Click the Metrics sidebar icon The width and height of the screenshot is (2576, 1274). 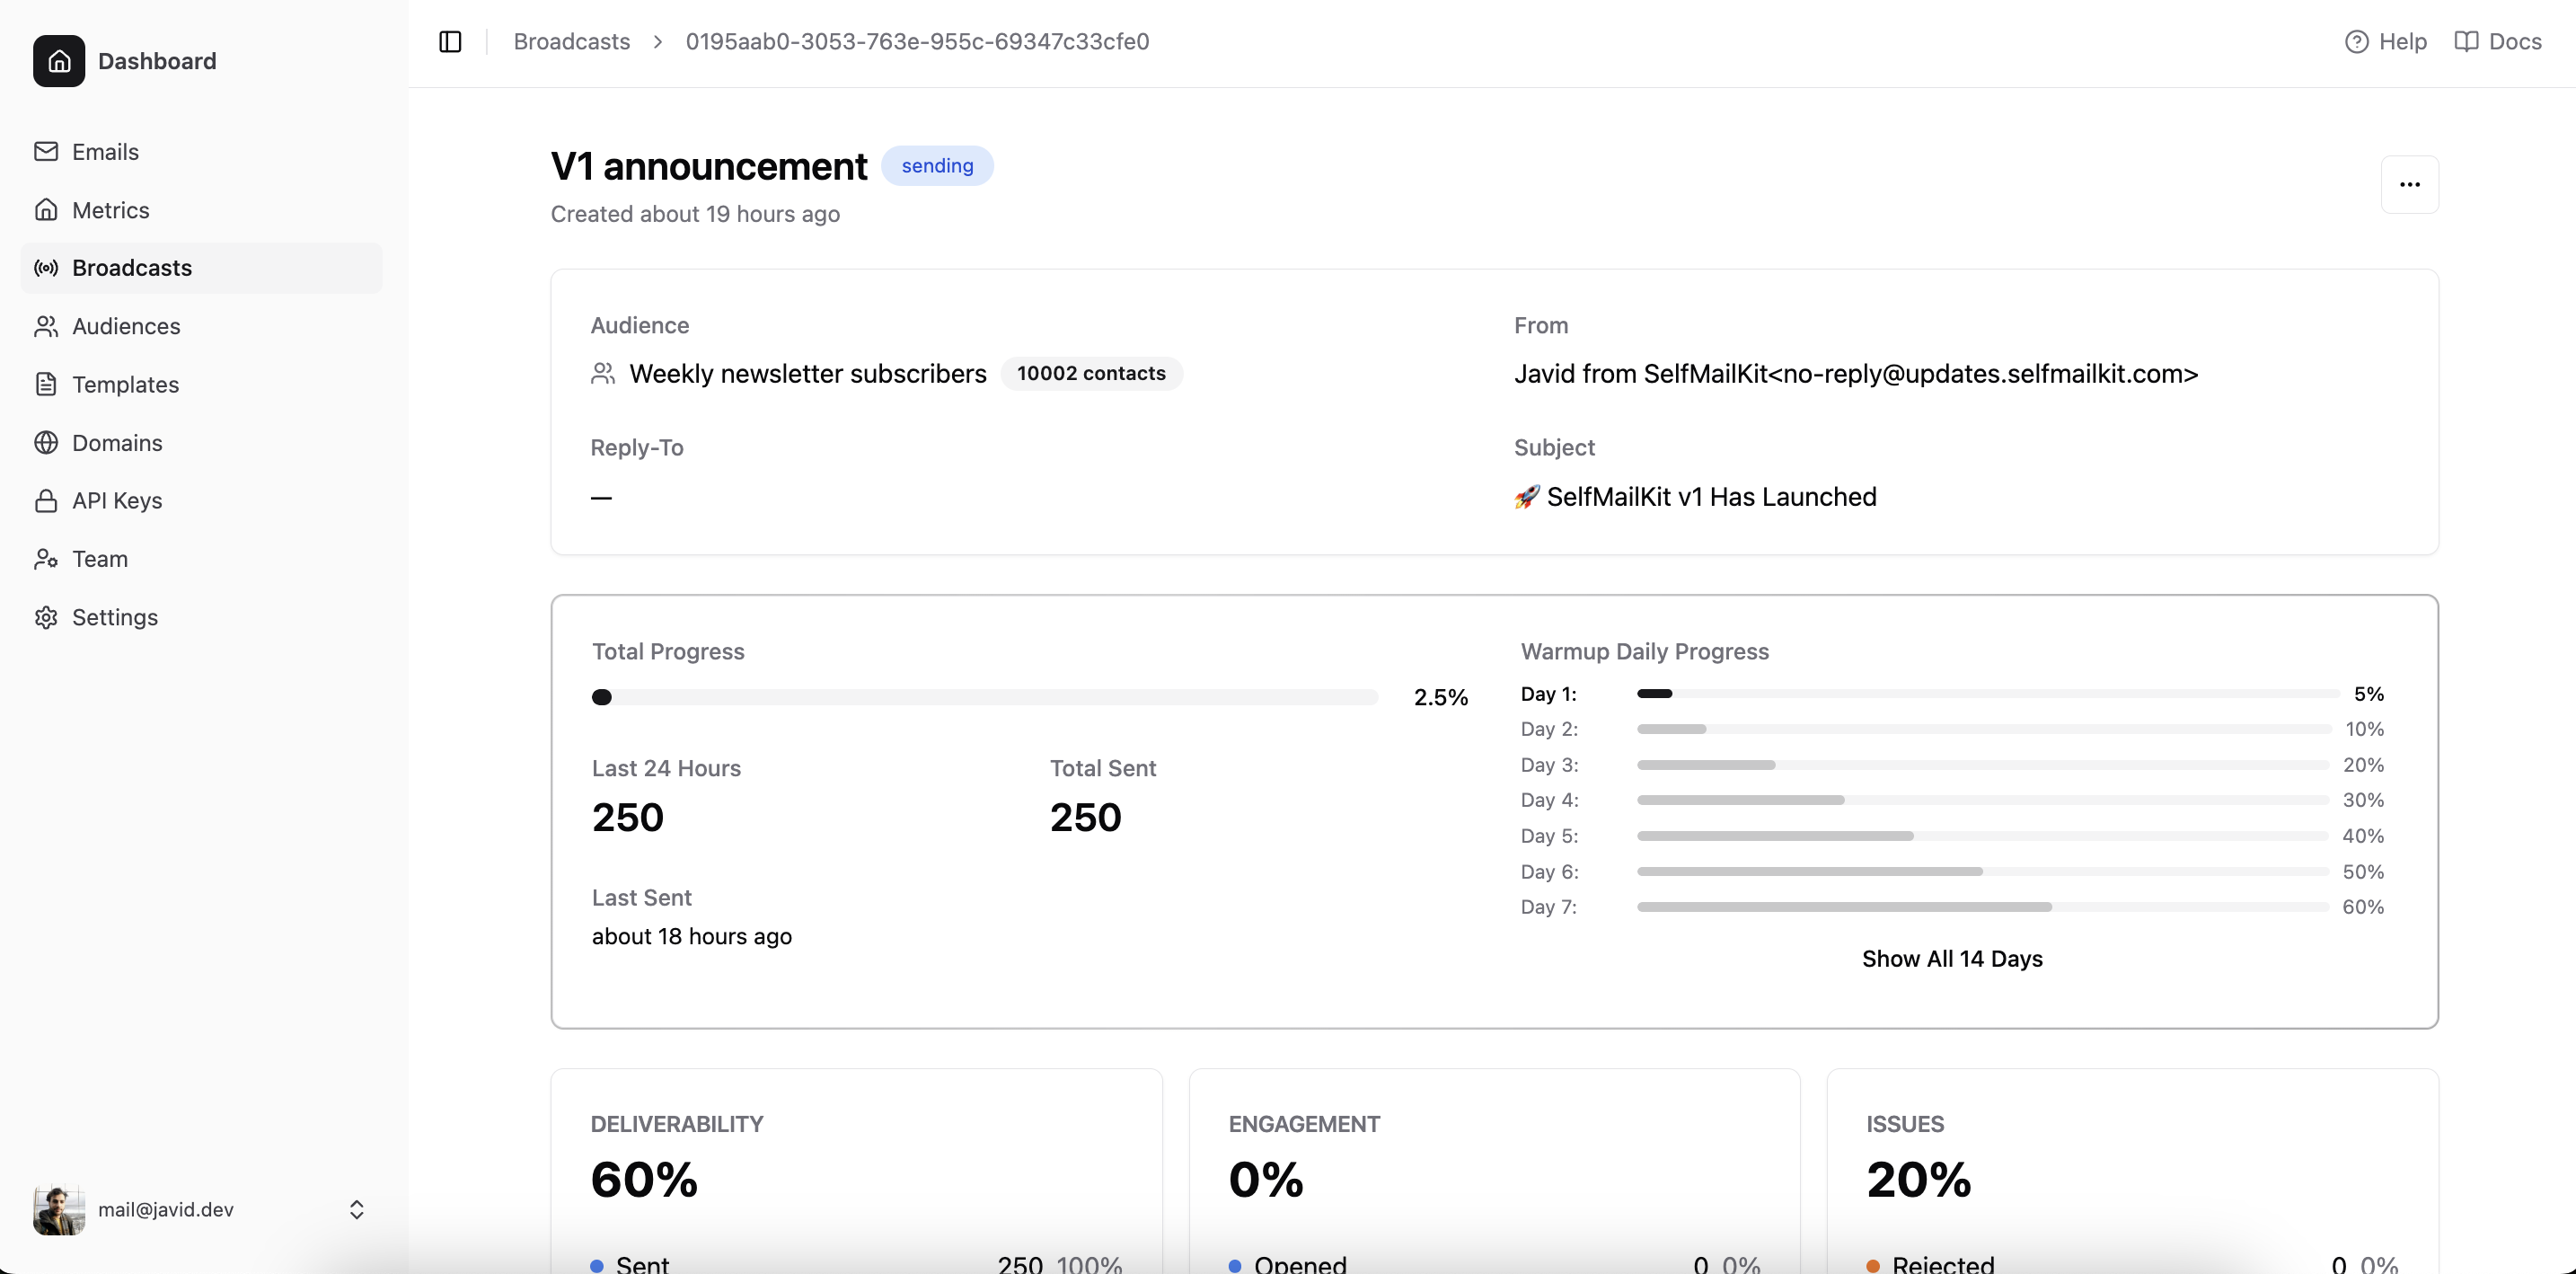click(x=46, y=209)
